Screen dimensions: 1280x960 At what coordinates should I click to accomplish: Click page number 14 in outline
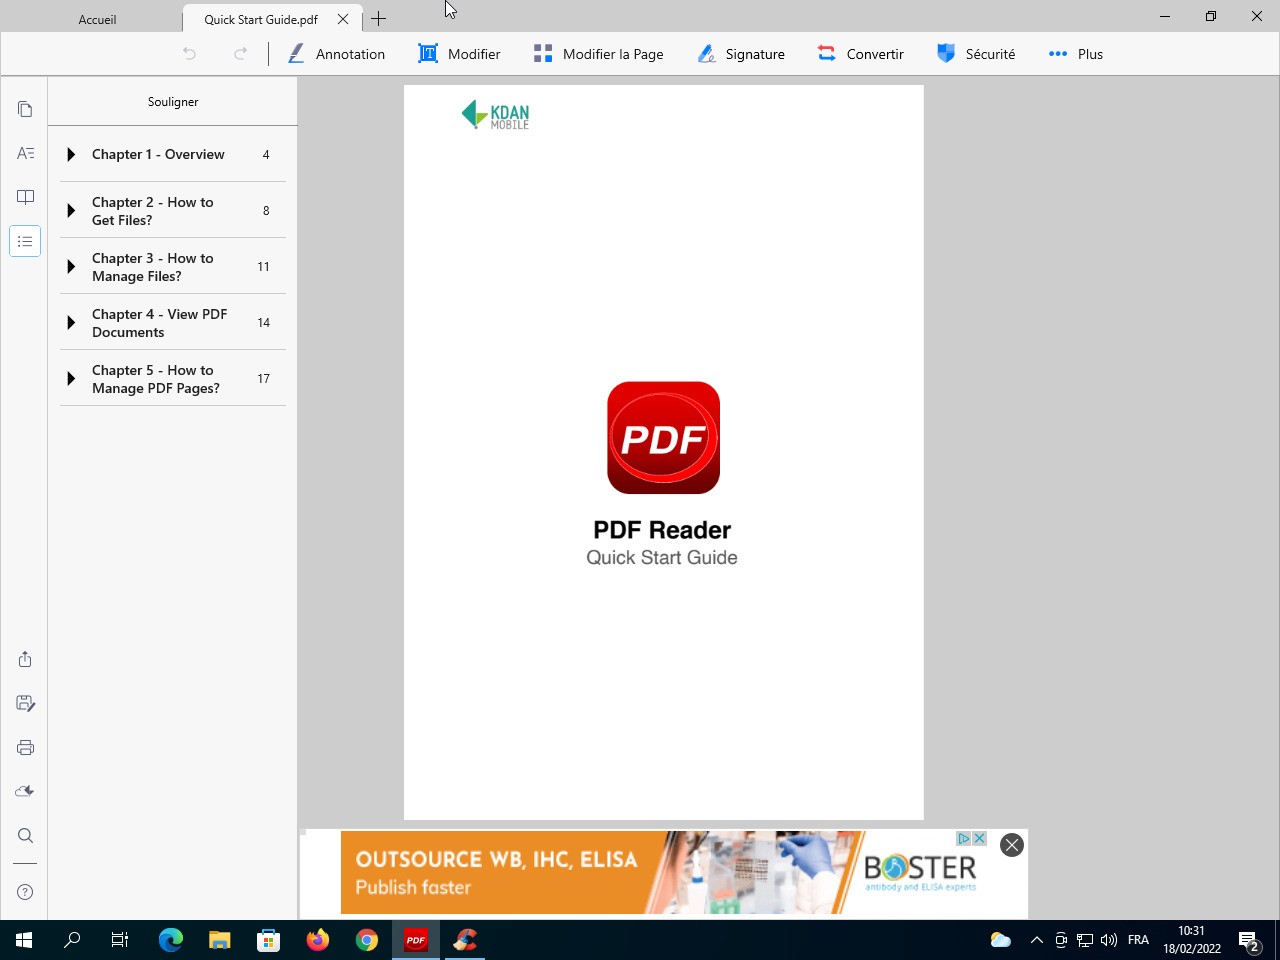(x=264, y=322)
